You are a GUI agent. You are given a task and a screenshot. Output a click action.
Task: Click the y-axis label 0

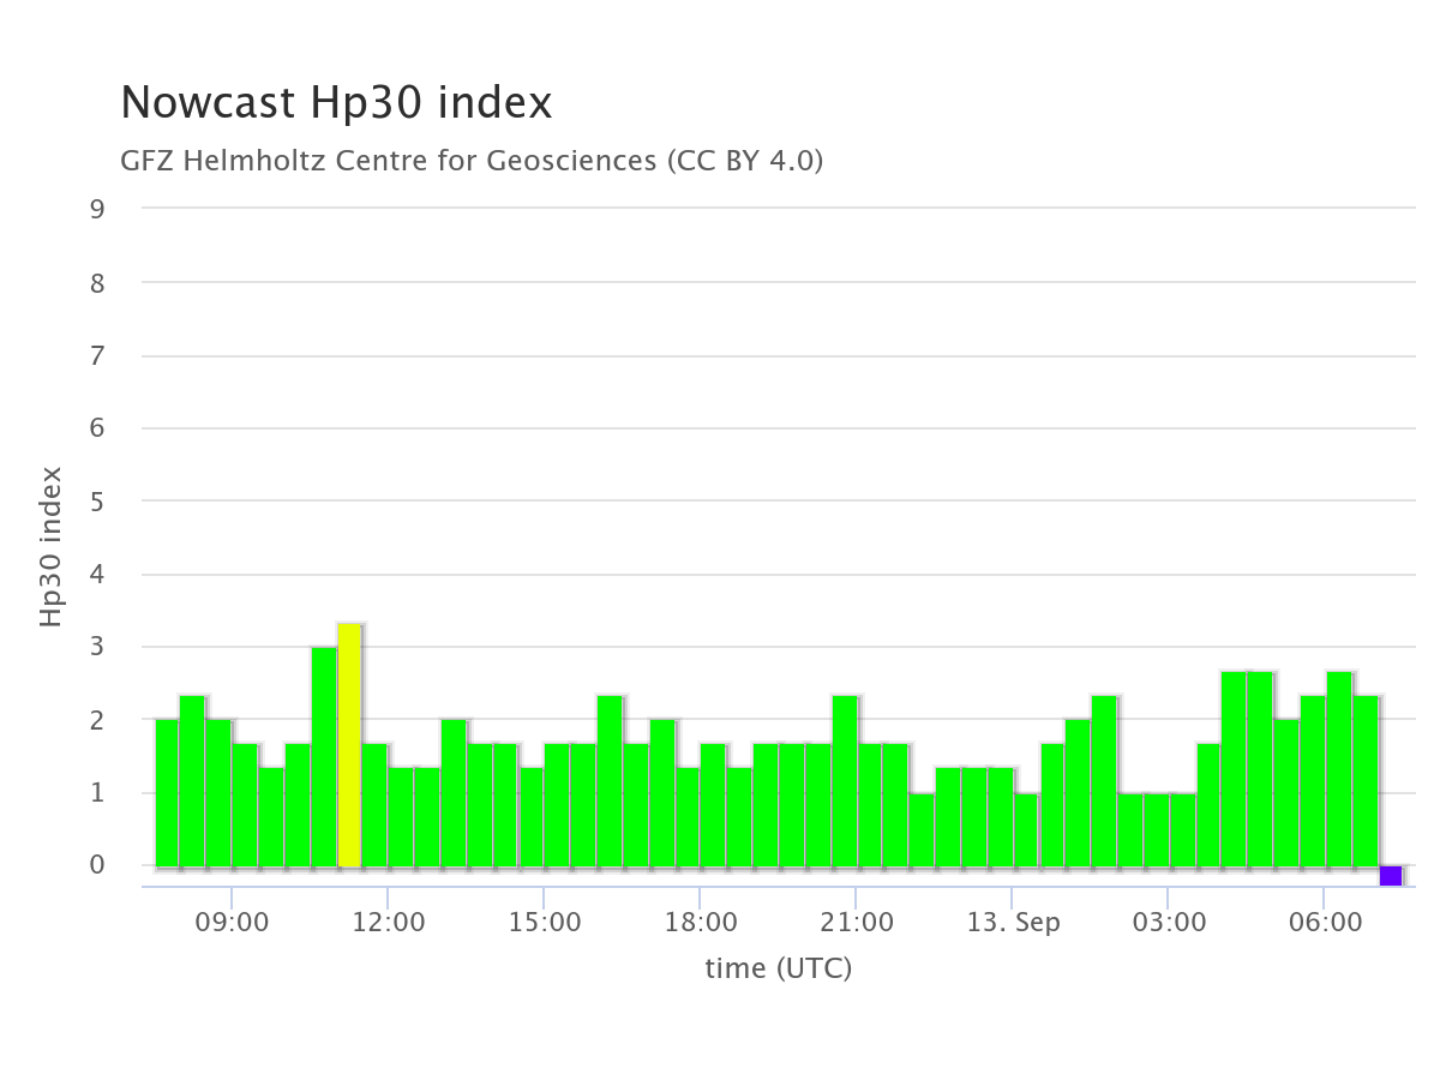(x=97, y=865)
